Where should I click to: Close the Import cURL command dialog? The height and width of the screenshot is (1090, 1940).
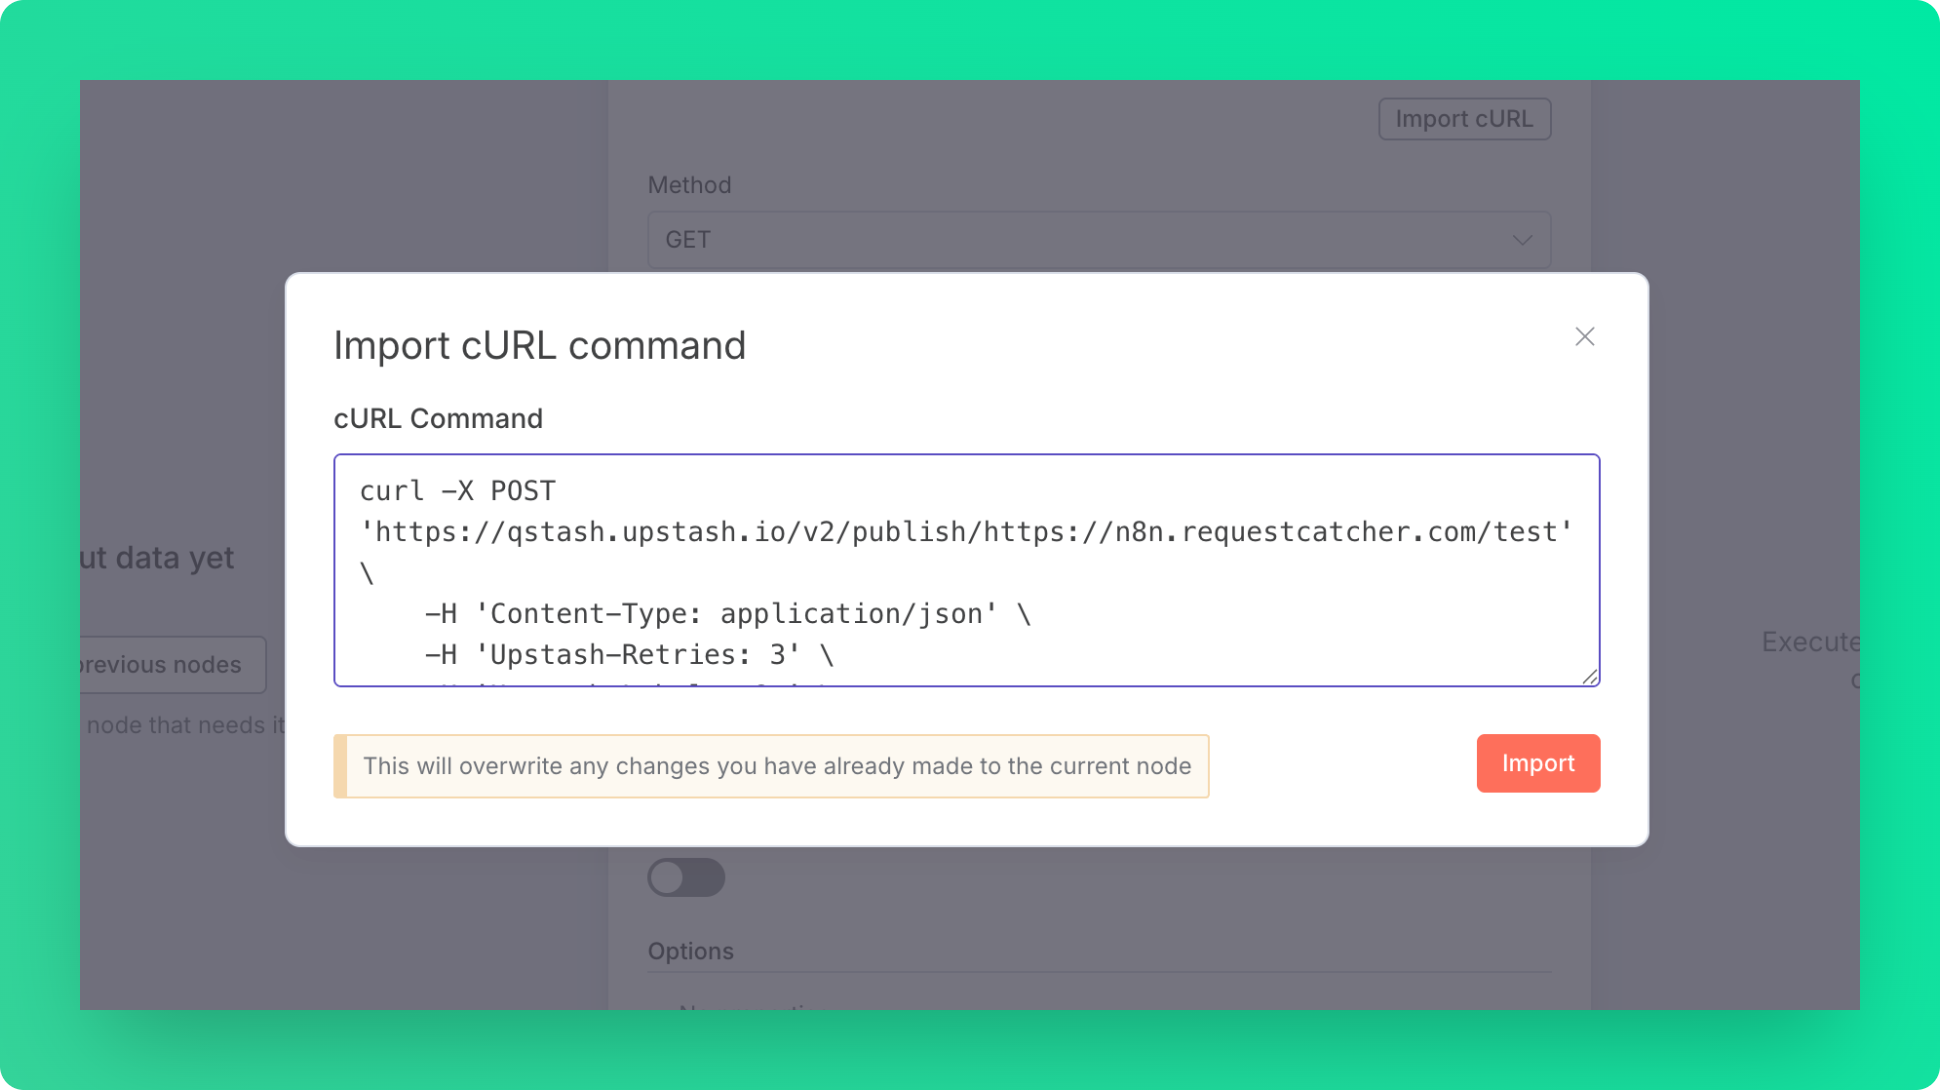point(1584,337)
